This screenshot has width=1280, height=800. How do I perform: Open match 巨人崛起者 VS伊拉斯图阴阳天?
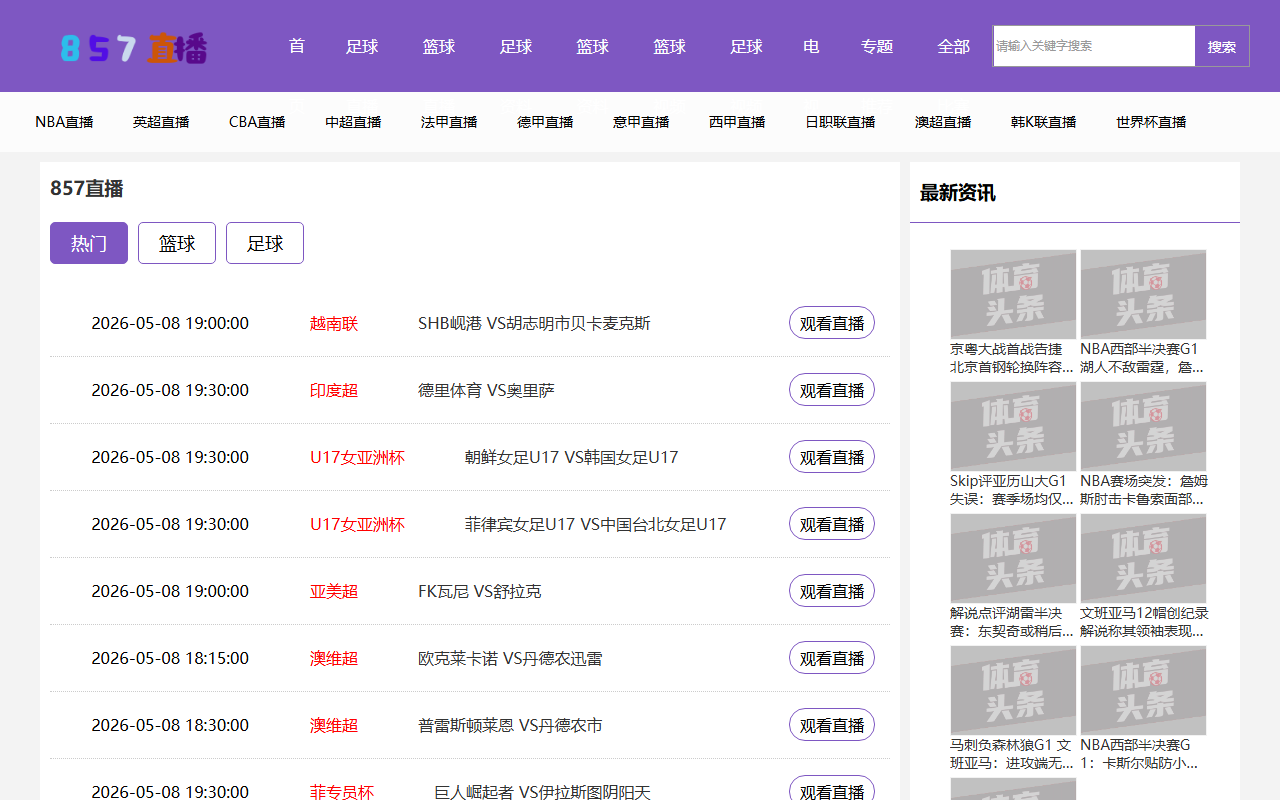pyautogui.click(x=542, y=792)
